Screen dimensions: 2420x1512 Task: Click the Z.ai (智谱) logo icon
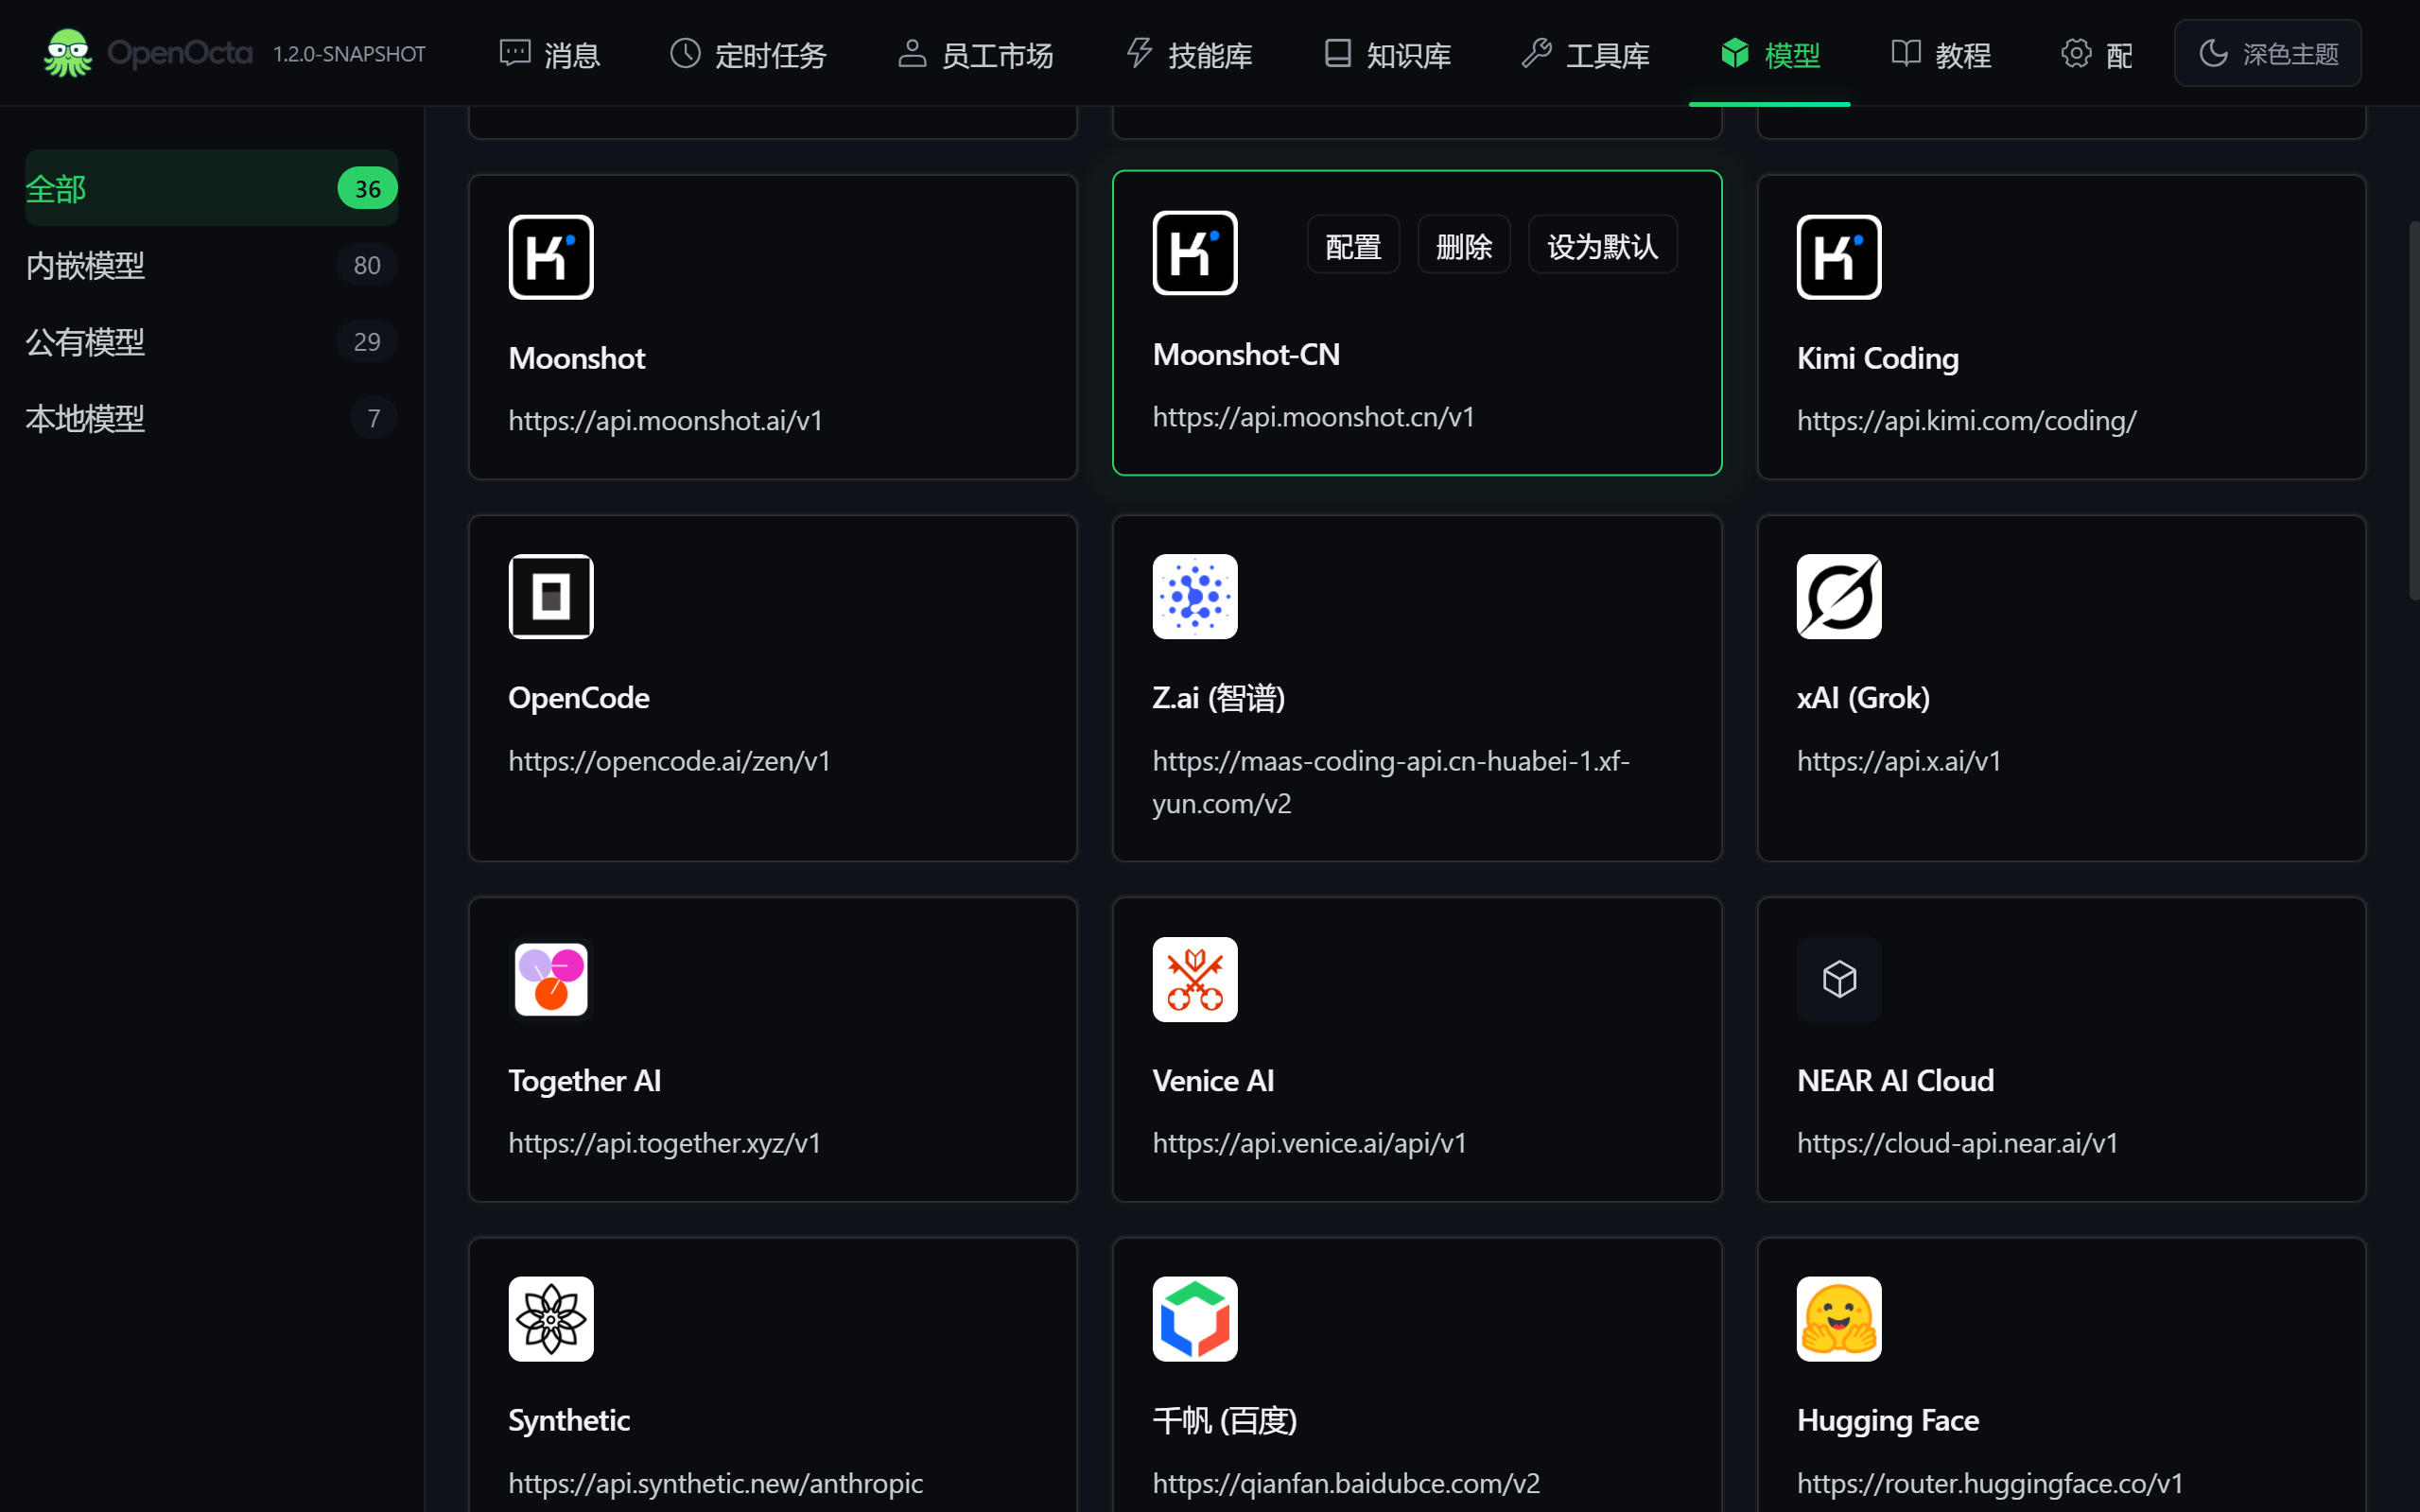[x=1195, y=597]
